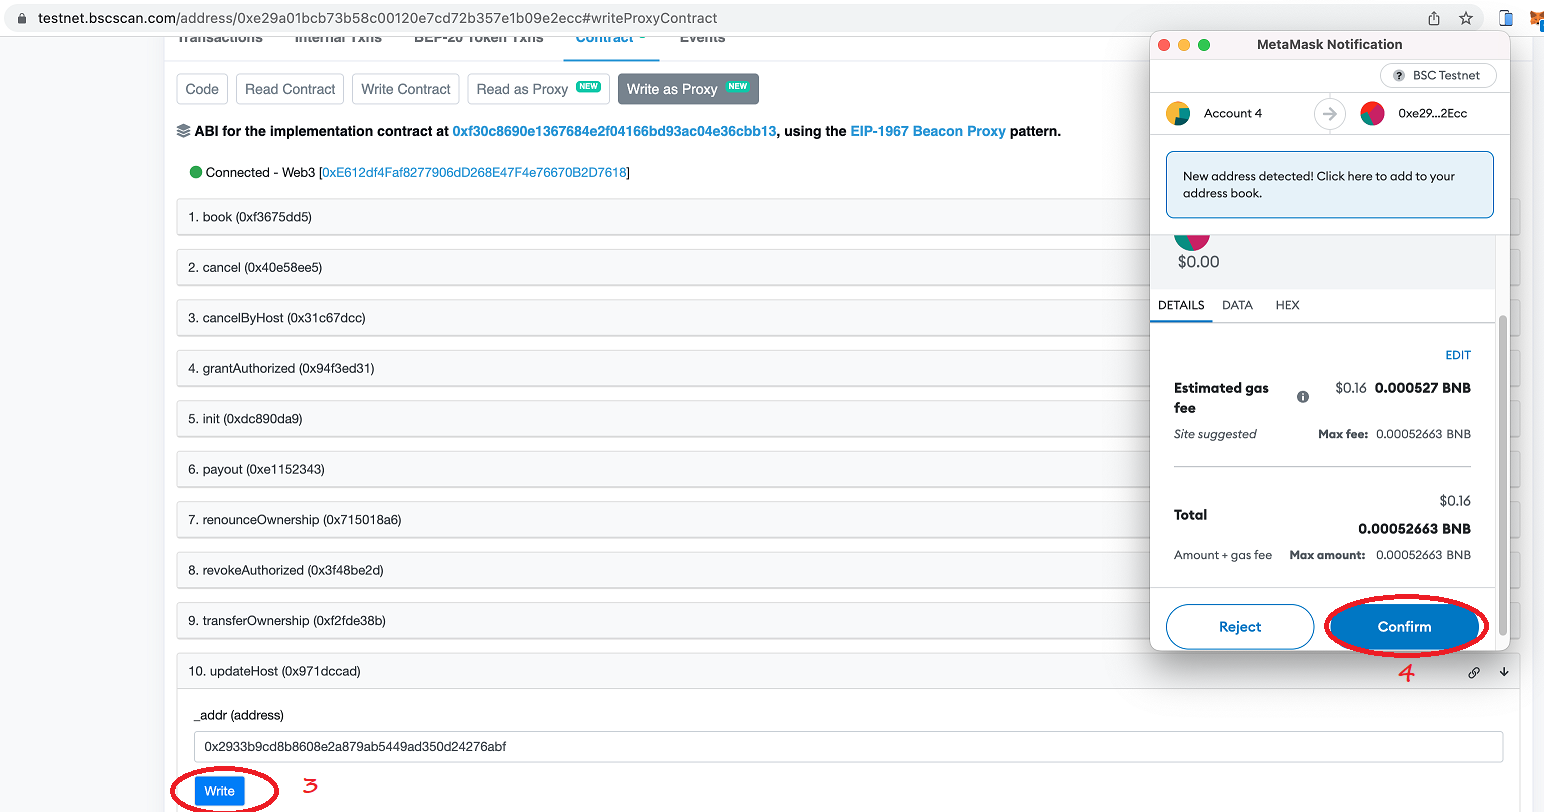Screen dimensions: 1544x812
Task: Expand the 2. cancel function row
Action: [663, 267]
